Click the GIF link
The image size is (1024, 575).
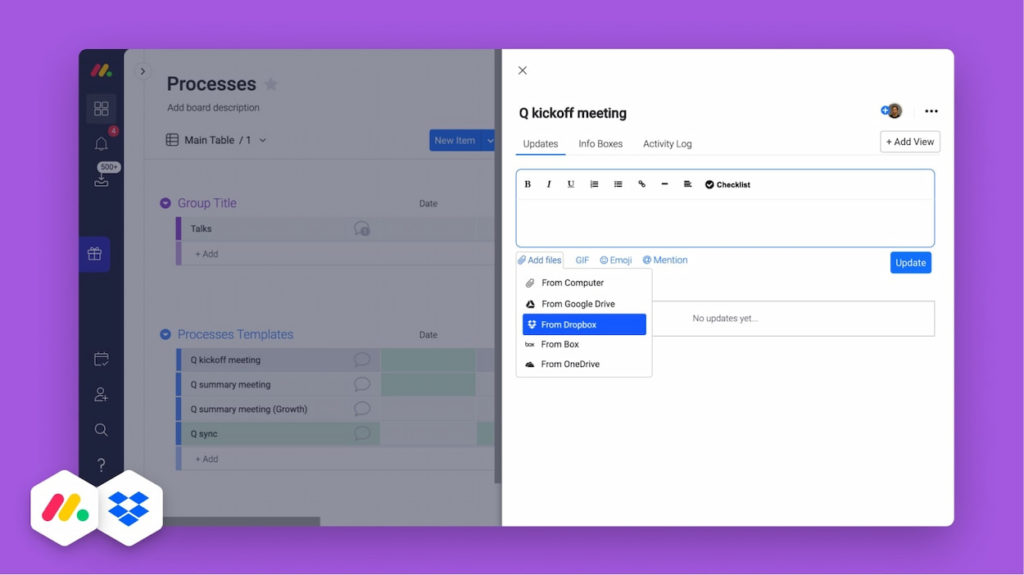pos(582,260)
